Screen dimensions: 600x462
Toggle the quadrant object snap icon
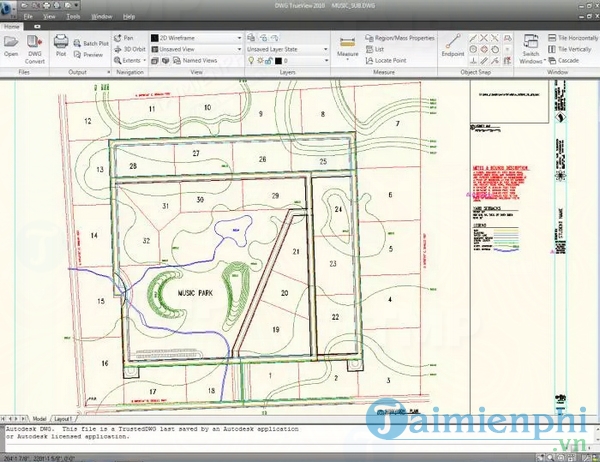(x=484, y=49)
